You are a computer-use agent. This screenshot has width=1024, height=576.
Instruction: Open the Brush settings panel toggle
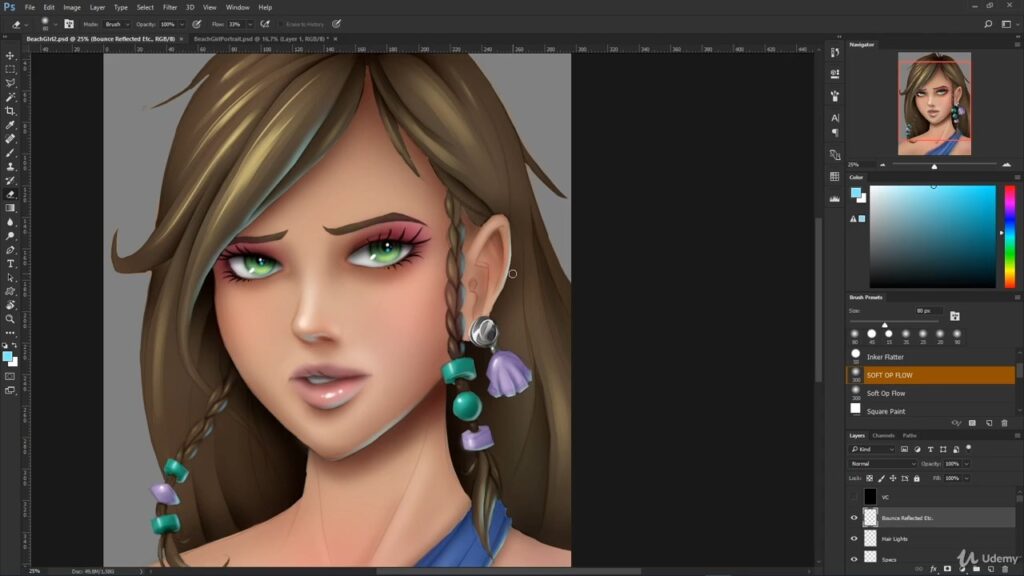[69, 24]
